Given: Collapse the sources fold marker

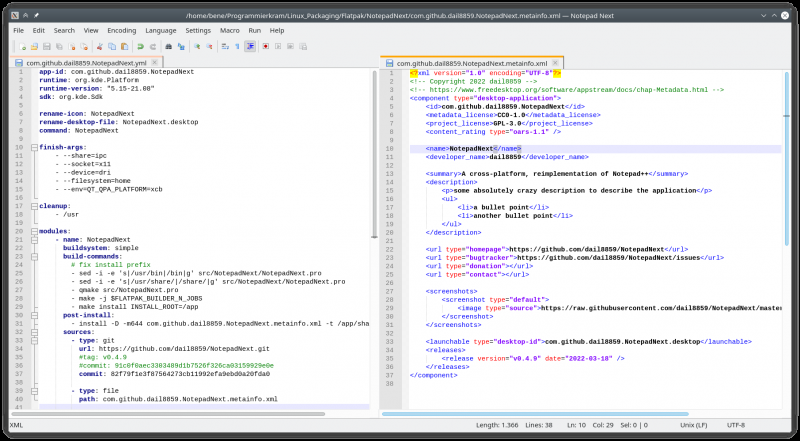Looking at the screenshot, I should click(34, 332).
